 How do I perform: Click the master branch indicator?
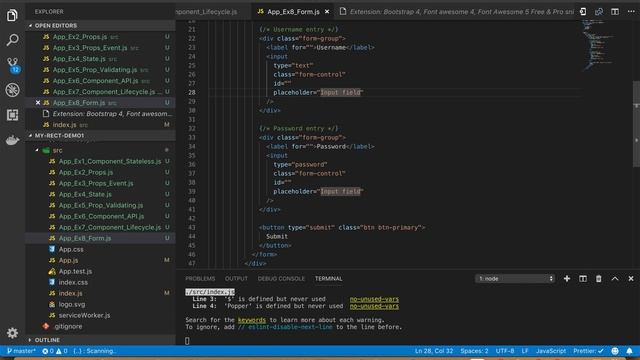tap(21, 351)
